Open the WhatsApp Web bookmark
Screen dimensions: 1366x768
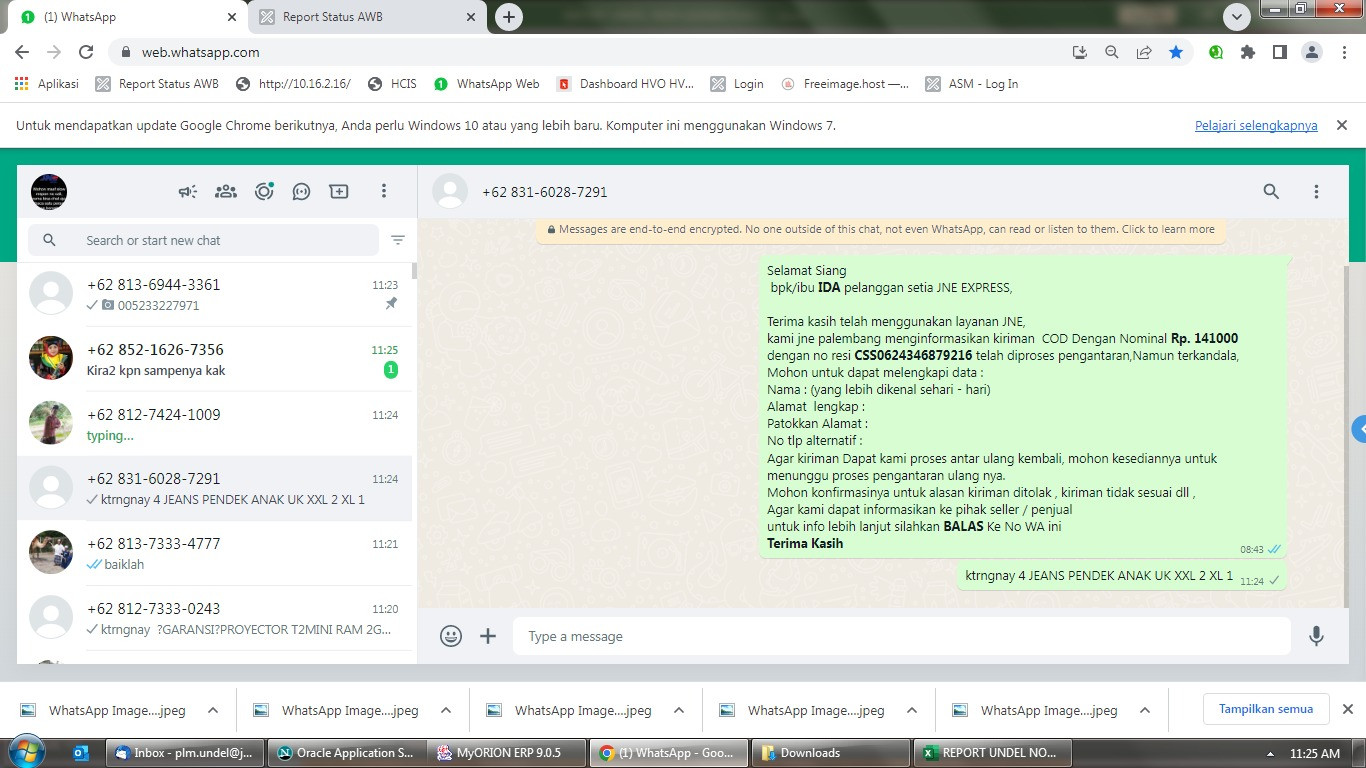pos(487,84)
